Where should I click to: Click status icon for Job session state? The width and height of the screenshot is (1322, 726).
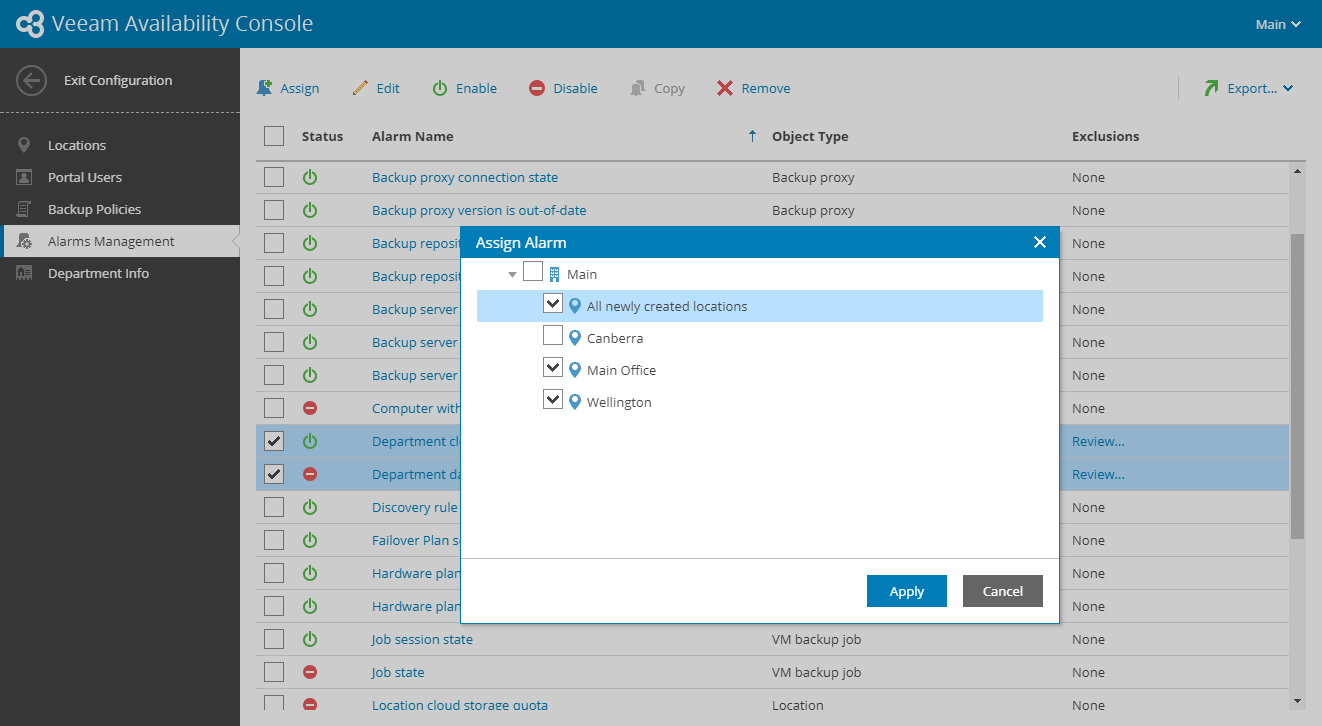point(310,639)
